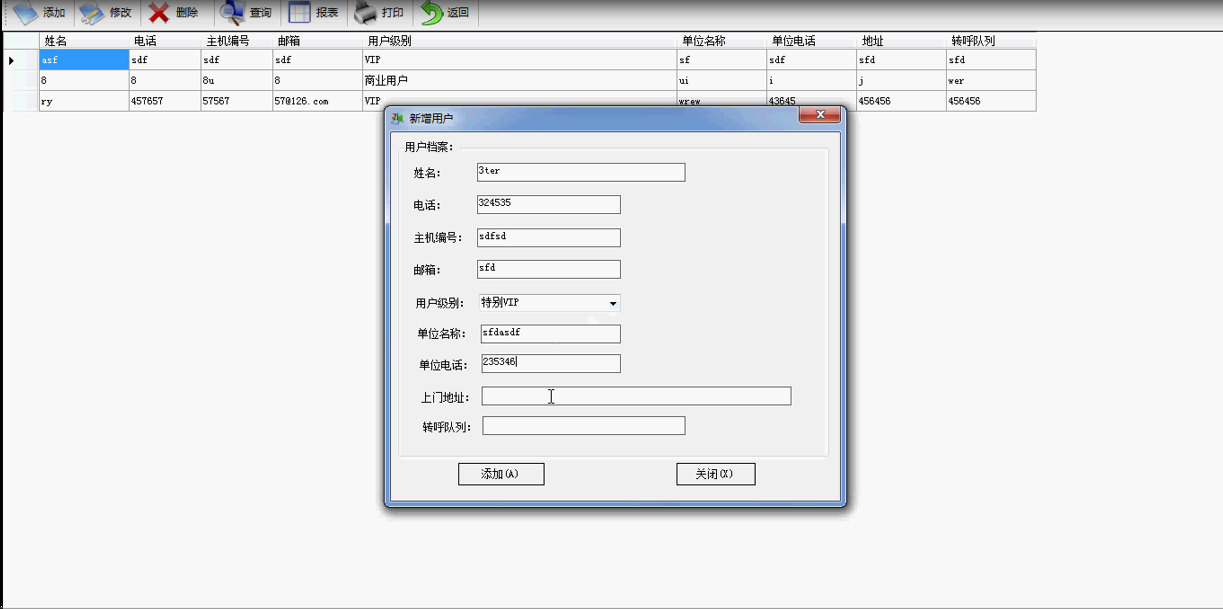The height and width of the screenshot is (609, 1223).
Task: Click the 关闭(X) button in dialog
Action: coord(716,474)
